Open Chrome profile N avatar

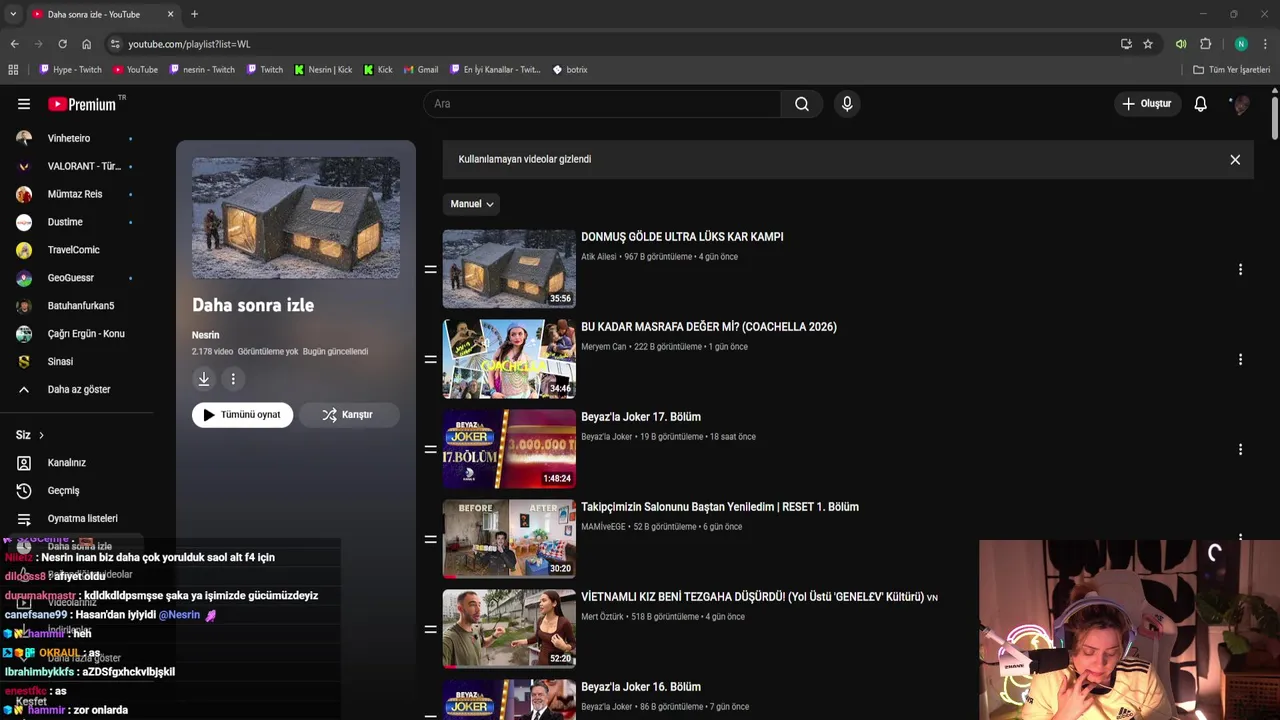pyautogui.click(x=1241, y=44)
